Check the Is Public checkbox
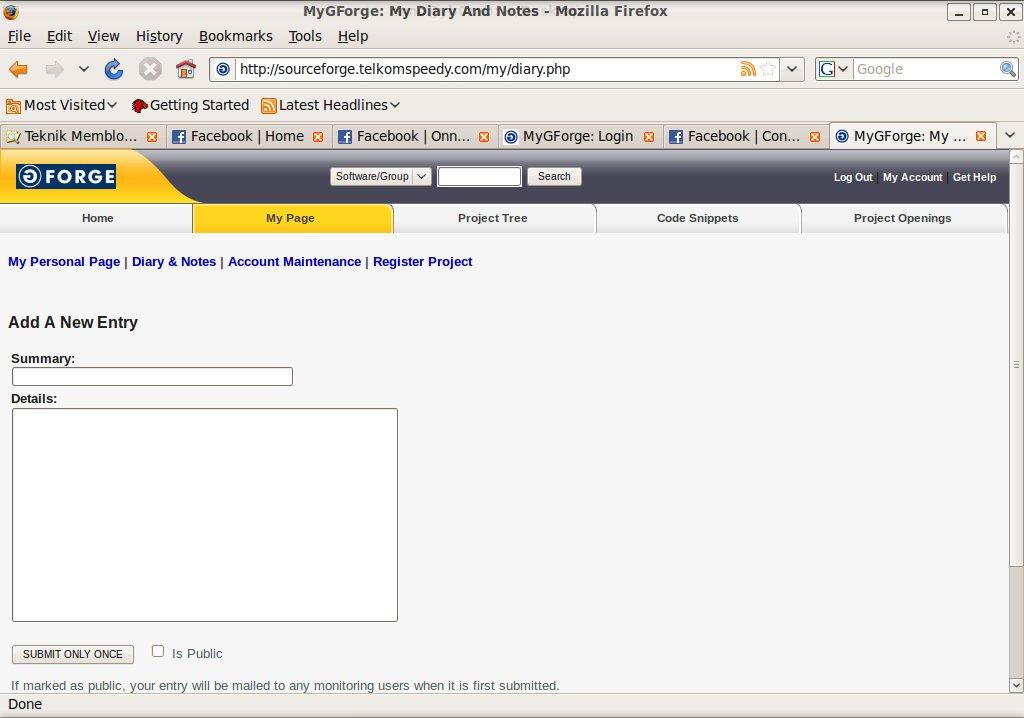 (157, 651)
